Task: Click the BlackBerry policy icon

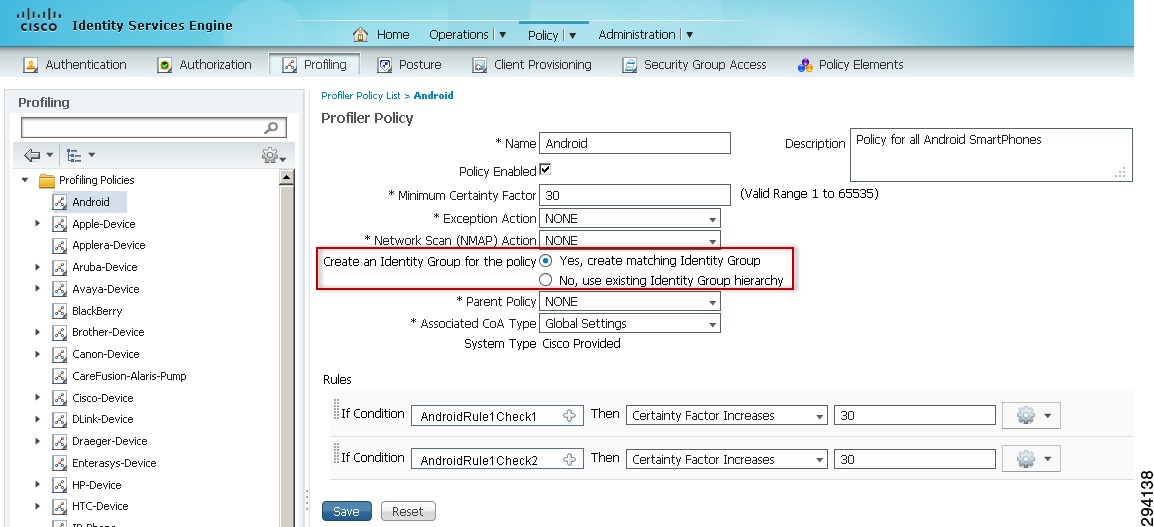Action: (60, 311)
